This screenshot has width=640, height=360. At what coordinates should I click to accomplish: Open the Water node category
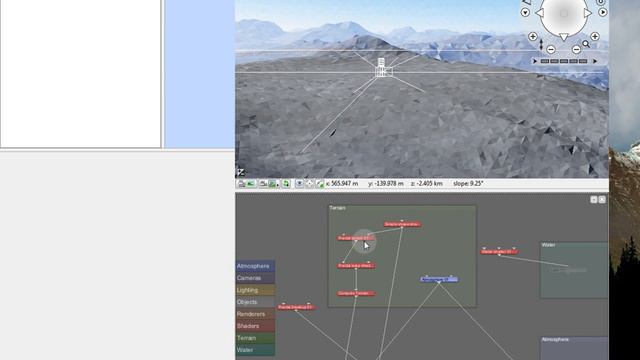coord(255,350)
